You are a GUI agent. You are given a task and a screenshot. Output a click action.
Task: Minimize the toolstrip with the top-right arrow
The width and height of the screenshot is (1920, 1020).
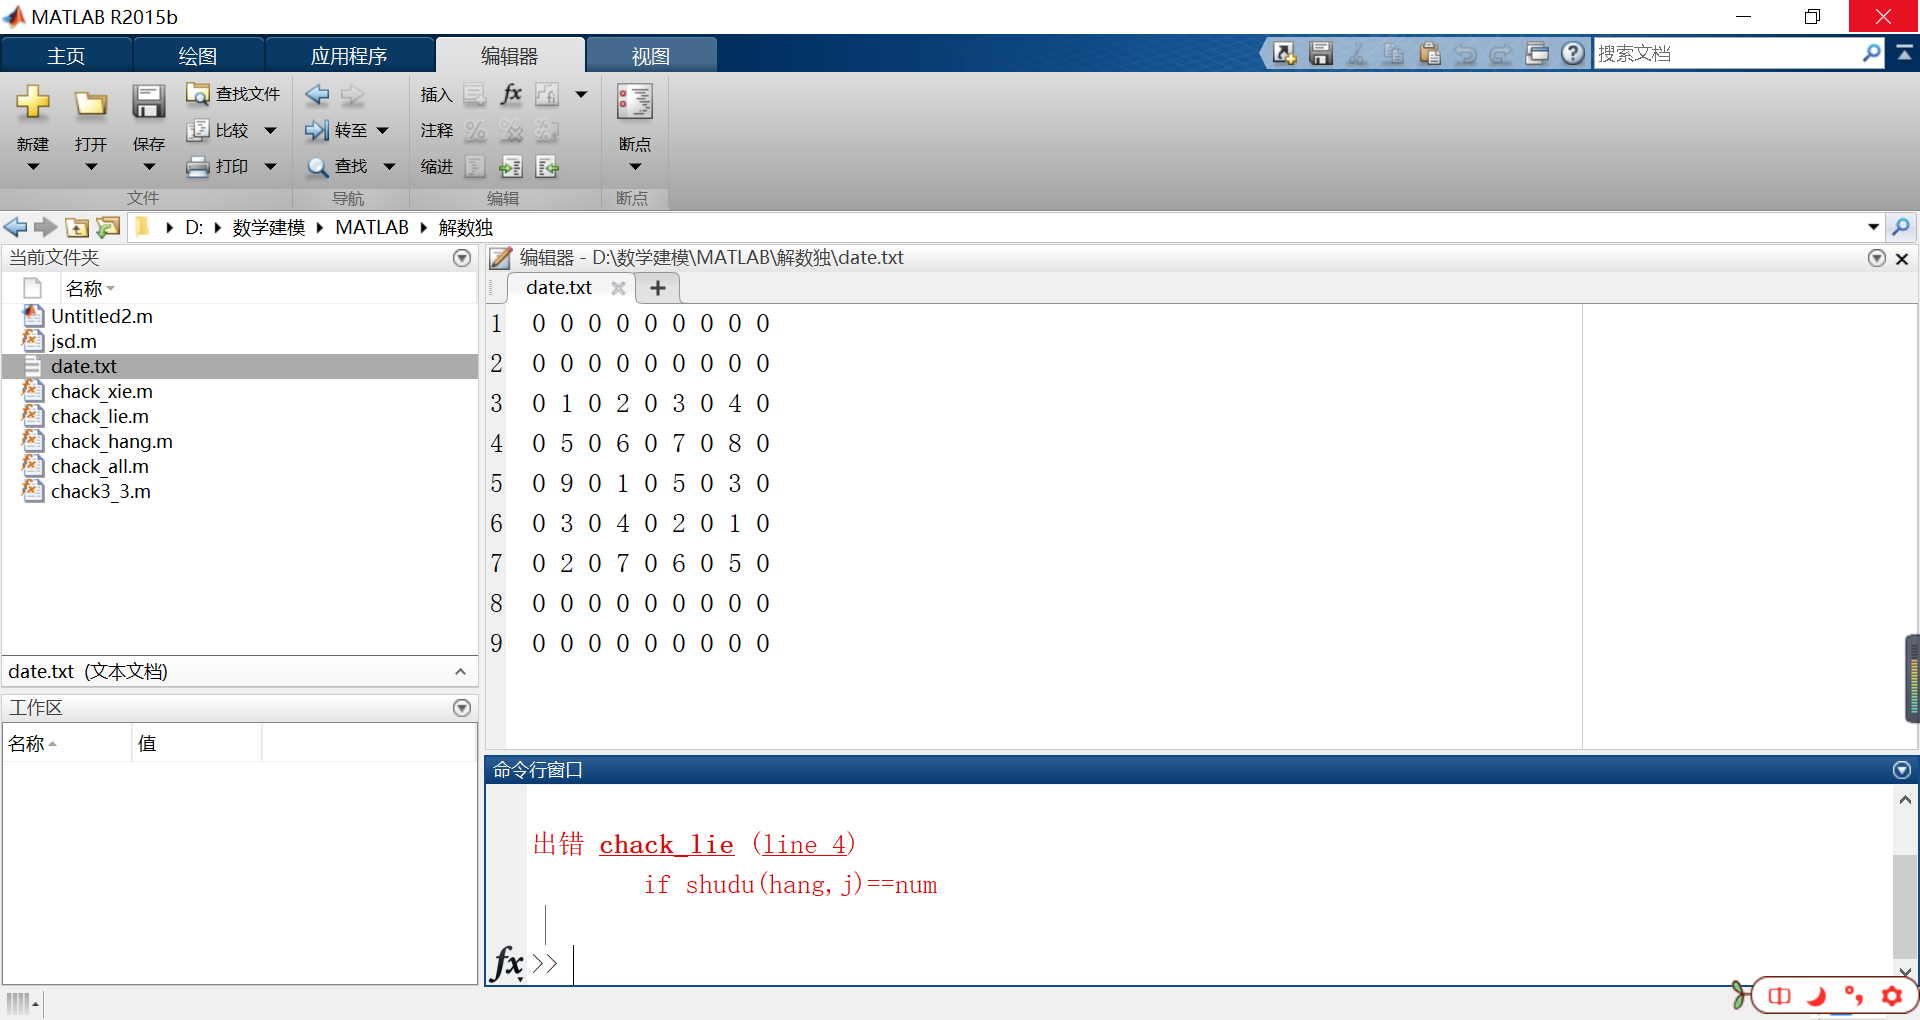(1905, 54)
